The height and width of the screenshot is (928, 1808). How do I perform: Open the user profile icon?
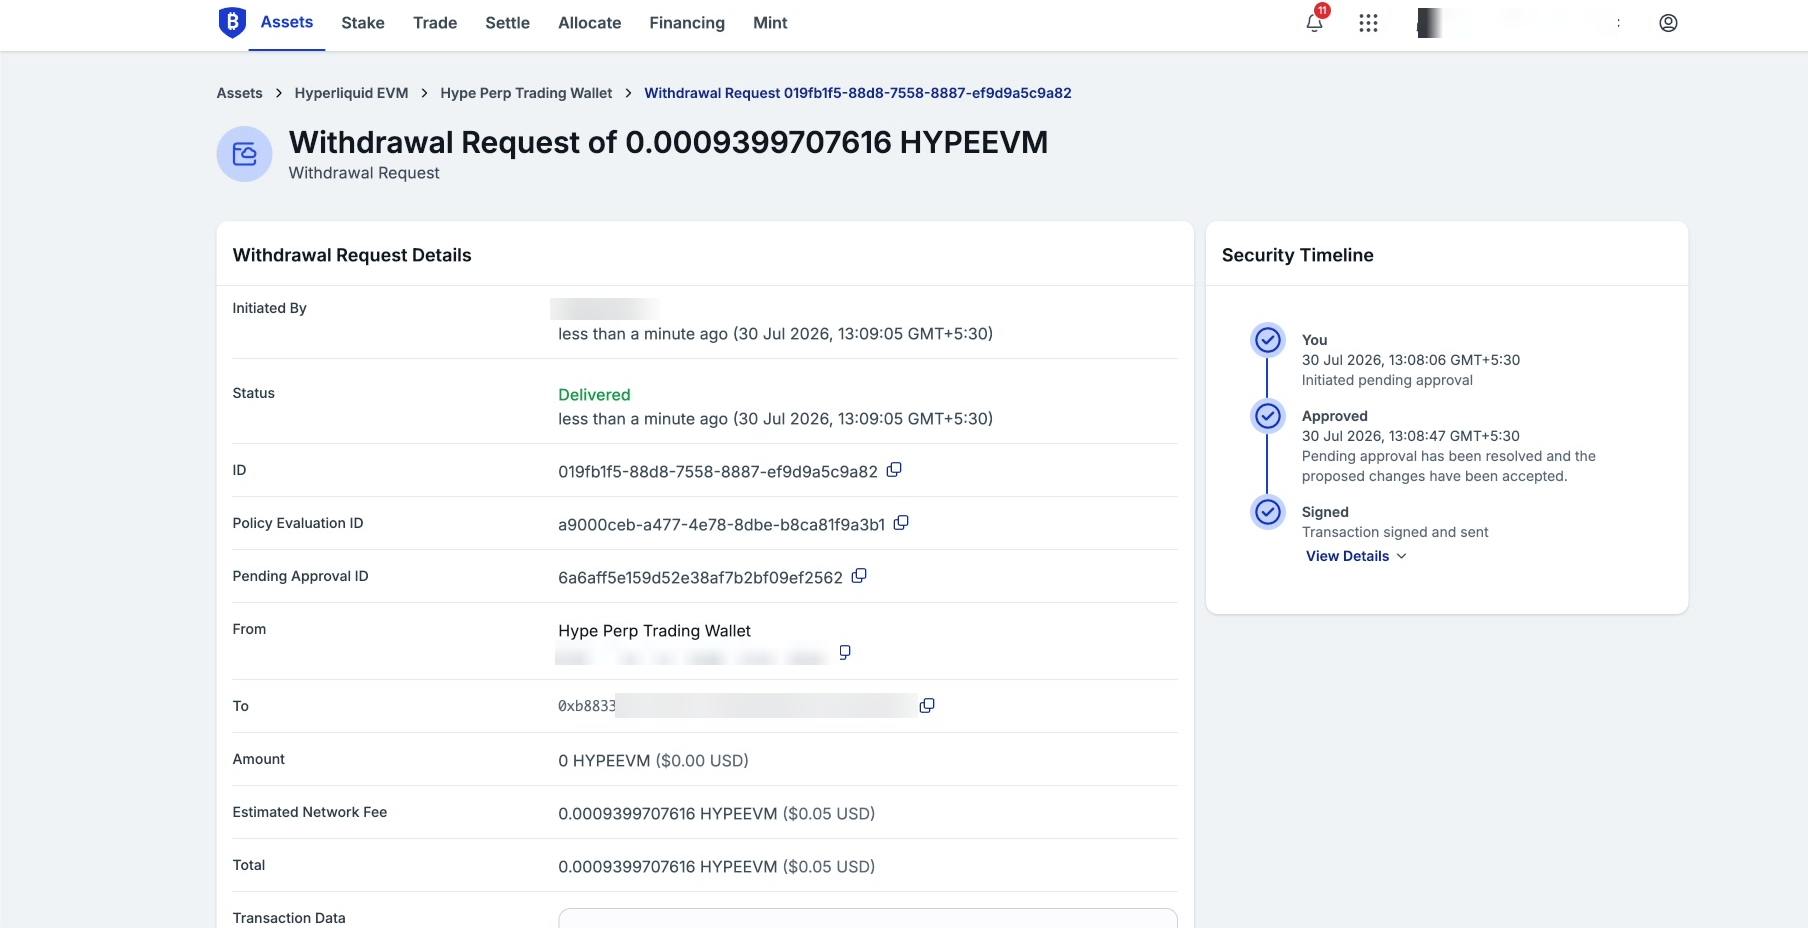point(1668,23)
